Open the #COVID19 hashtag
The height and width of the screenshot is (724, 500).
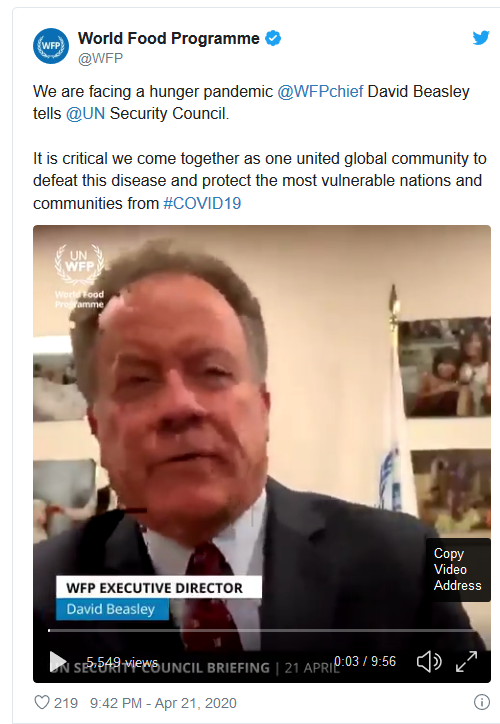click(202, 203)
